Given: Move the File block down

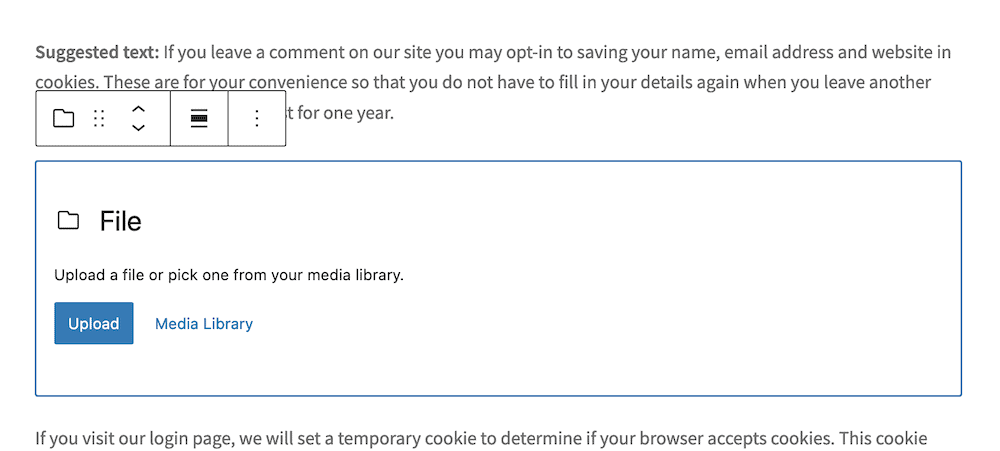Looking at the screenshot, I should 139,128.
